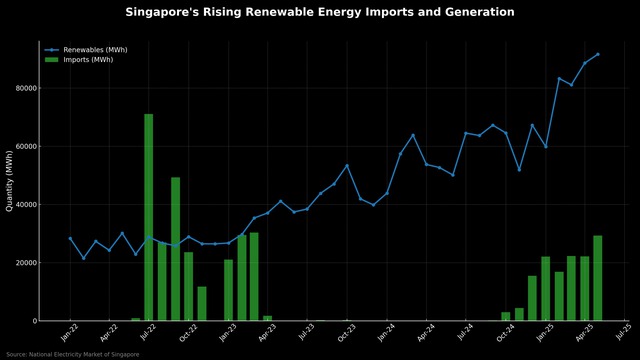Click the tallest green import bar at Jul-22
Image resolution: width=640 pixels, height=360 pixels.
point(149,217)
